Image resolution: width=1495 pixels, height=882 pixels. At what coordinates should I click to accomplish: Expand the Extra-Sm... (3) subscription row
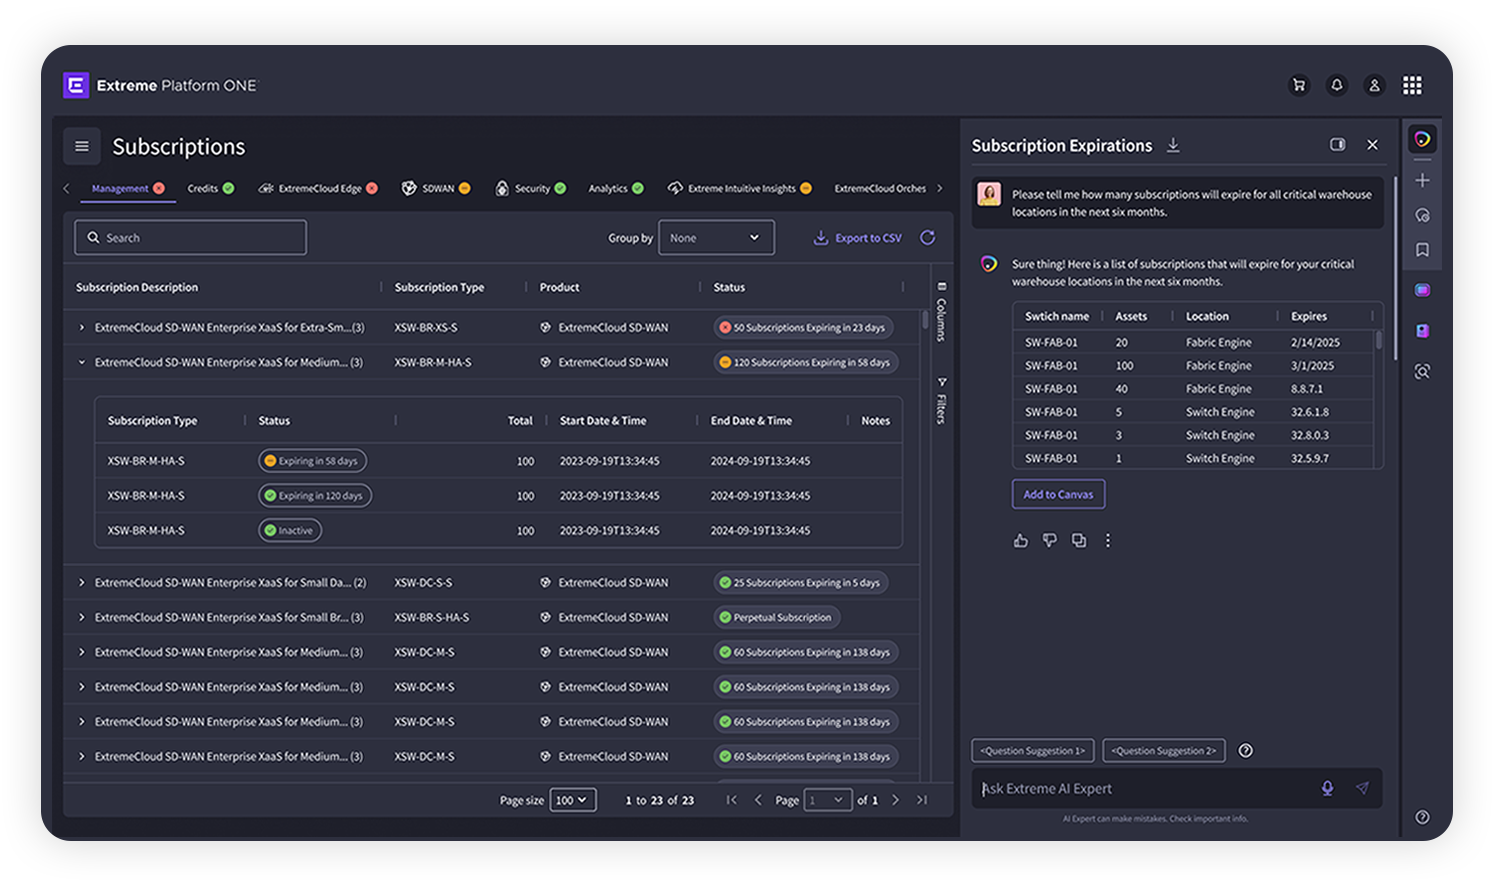coord(82,328)
